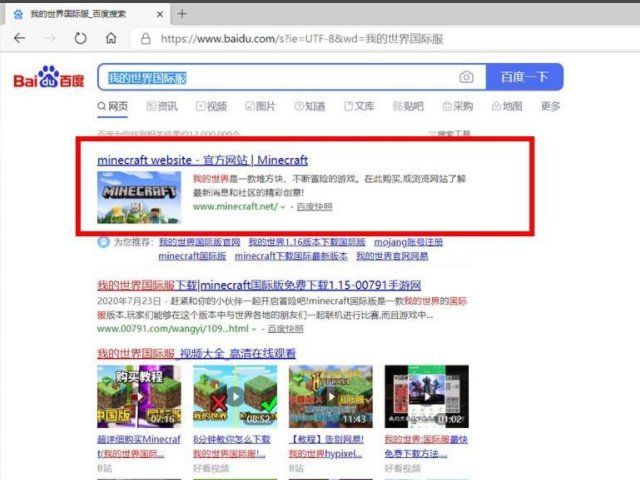Click the 为您推荐 circular icon
This screenshot has height=480, width=640.
[x=103, y=242]
